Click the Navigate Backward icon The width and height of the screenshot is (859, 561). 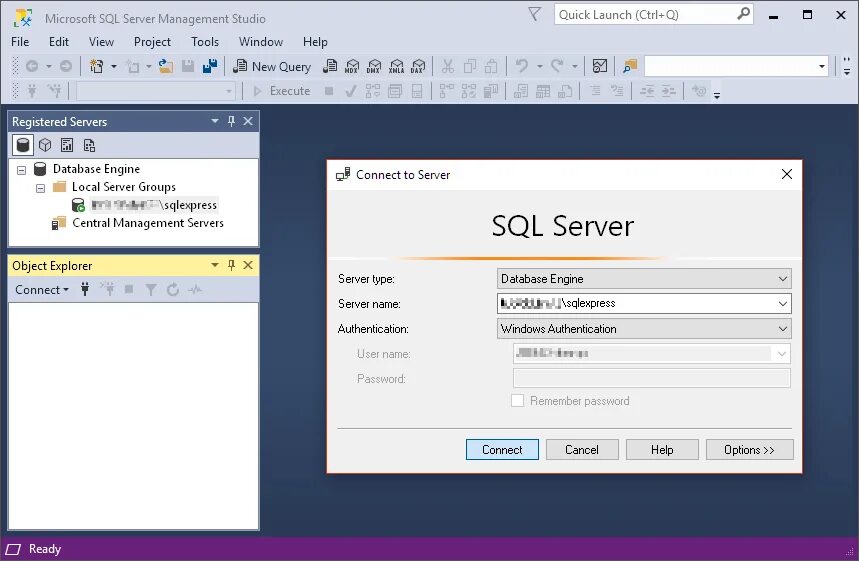32,66
